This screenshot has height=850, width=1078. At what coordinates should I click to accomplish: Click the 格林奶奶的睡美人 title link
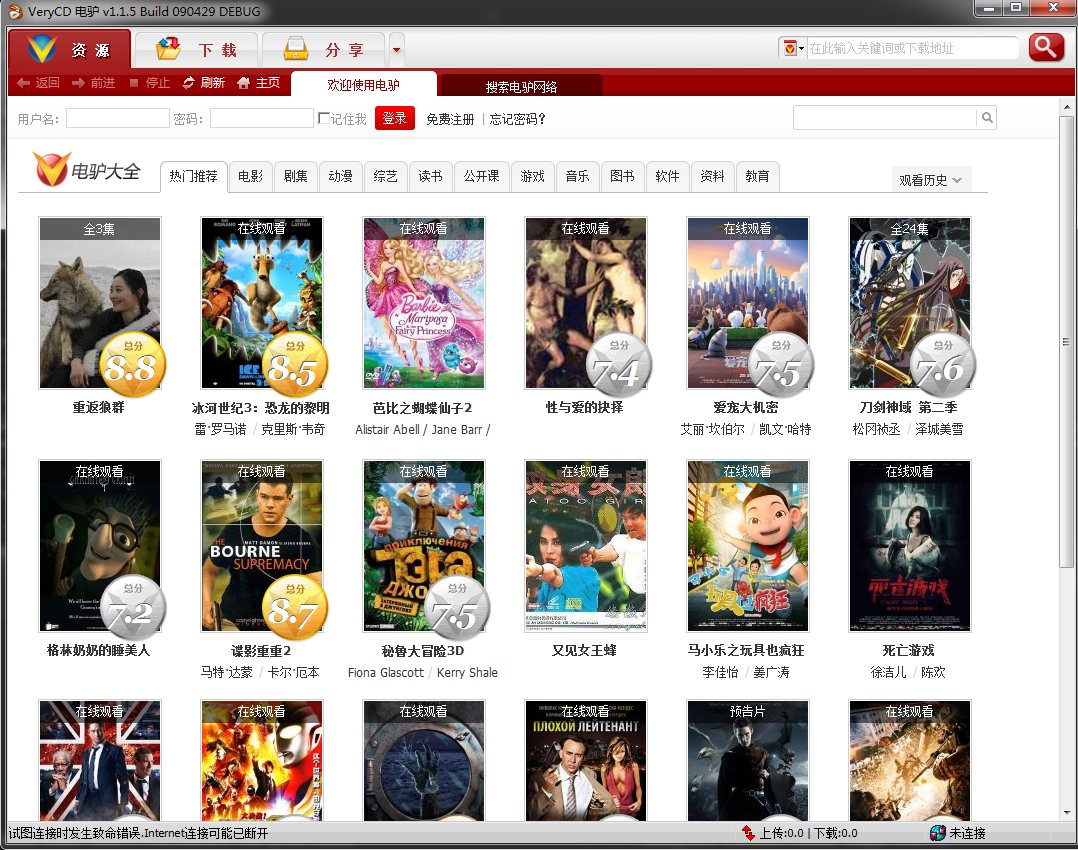pyautogui.click(x=98, y=651)
